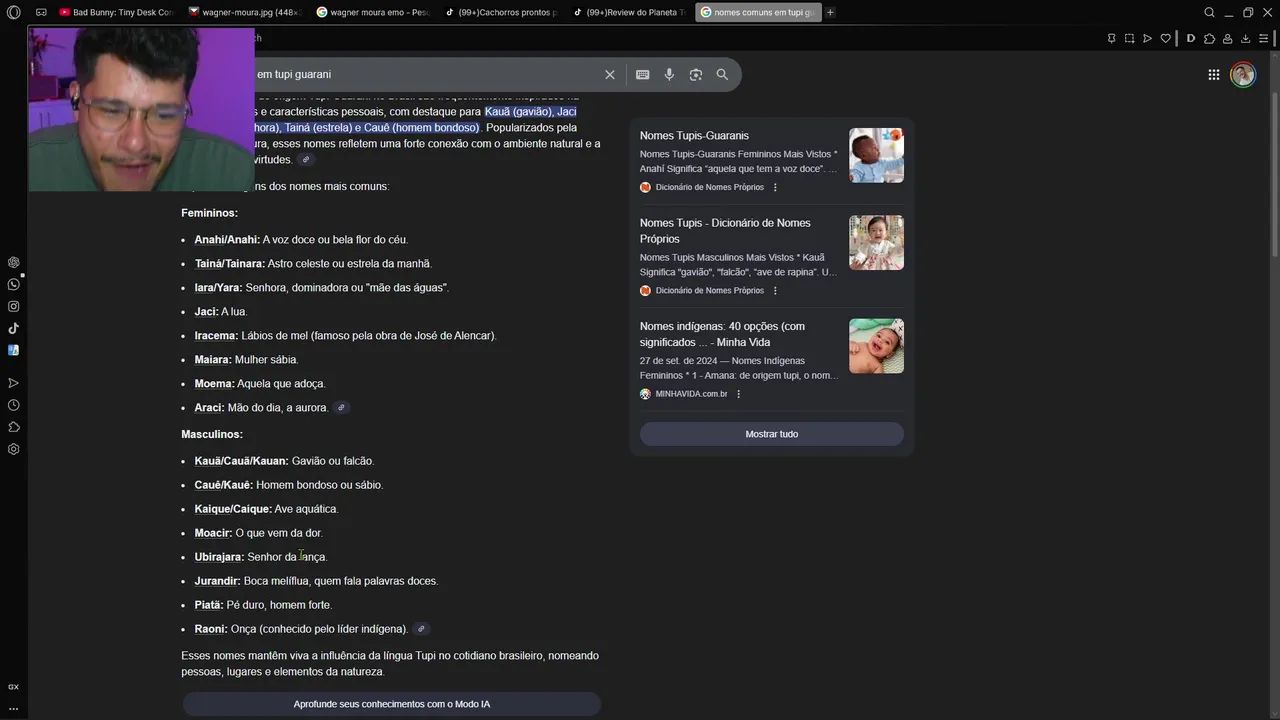Viewport: 1280px width, 720px height.
Task: Open options dots beside MINHAVIDA.com.br
Action: point(739,394)
